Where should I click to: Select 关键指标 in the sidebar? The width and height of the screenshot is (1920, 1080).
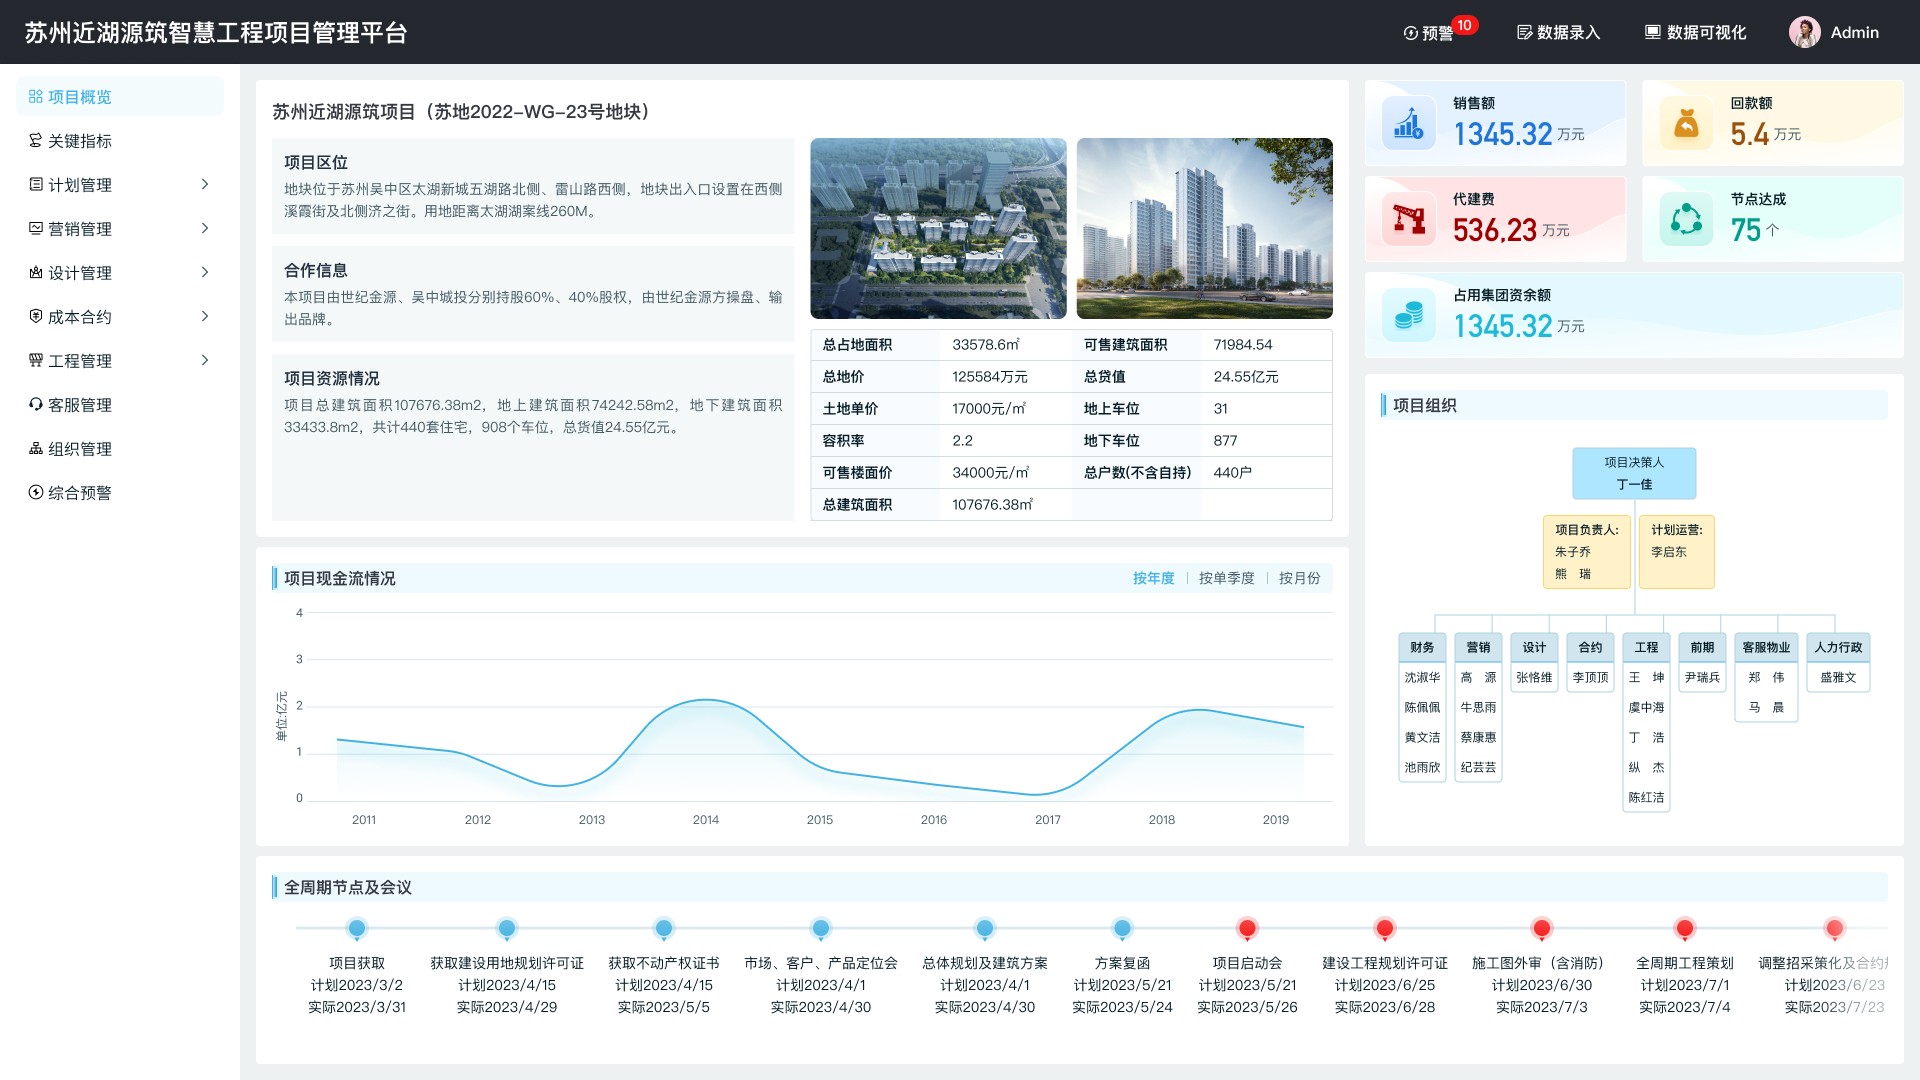click(x=80, y=141)
